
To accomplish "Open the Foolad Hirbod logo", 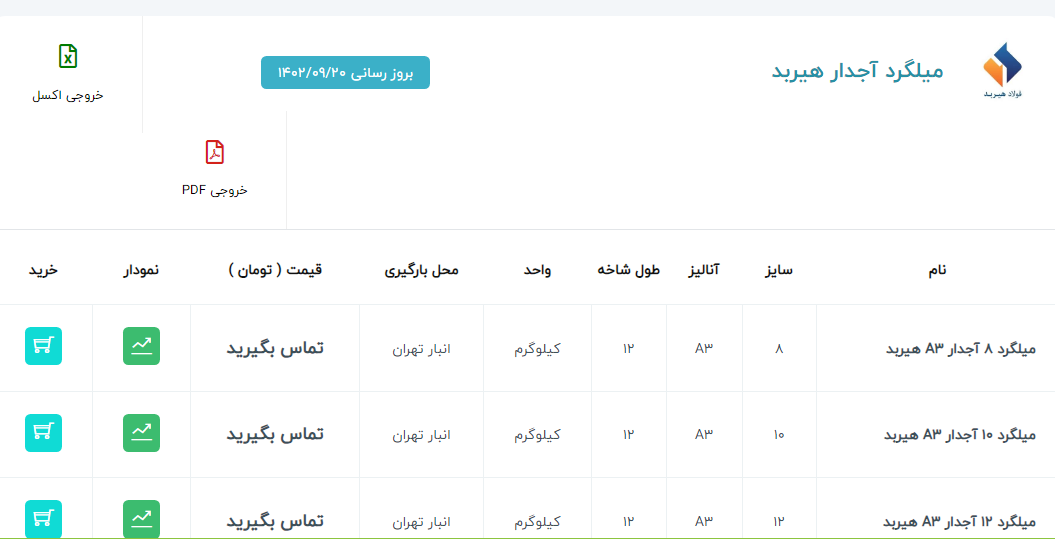I will [x=1002, y=70].
